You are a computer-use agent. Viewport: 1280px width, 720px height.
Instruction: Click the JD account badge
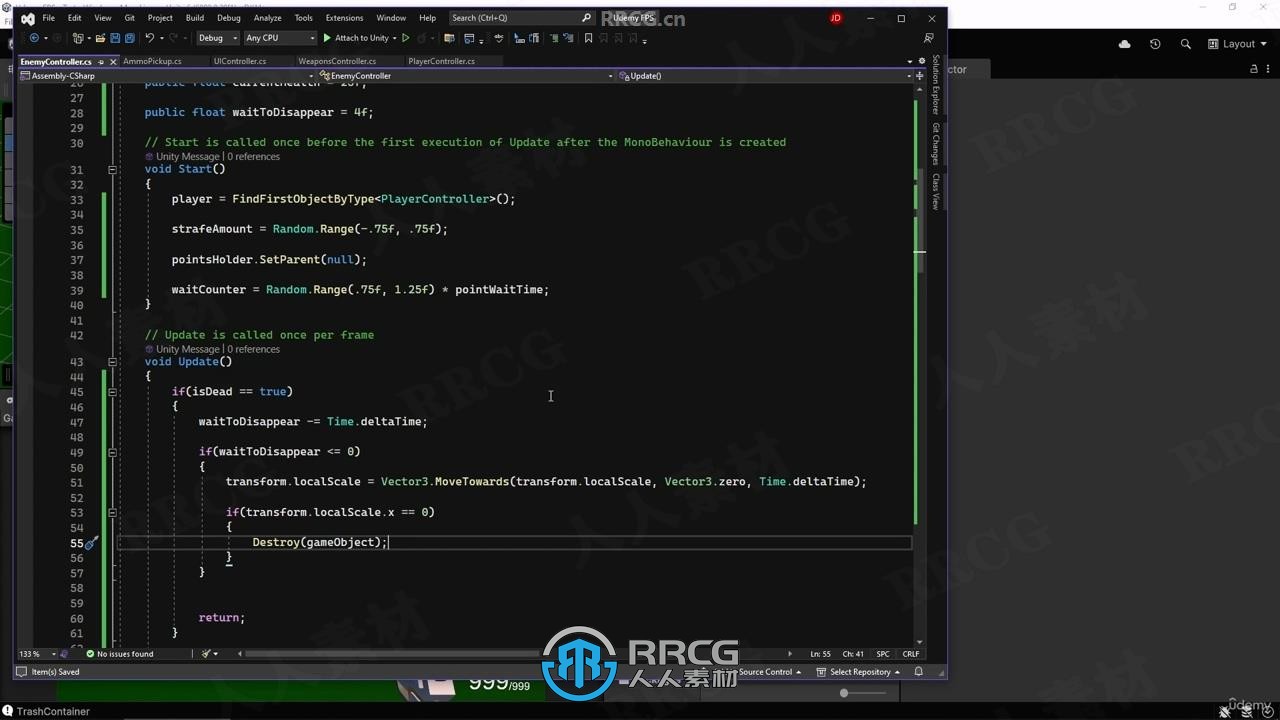(836, 18)
